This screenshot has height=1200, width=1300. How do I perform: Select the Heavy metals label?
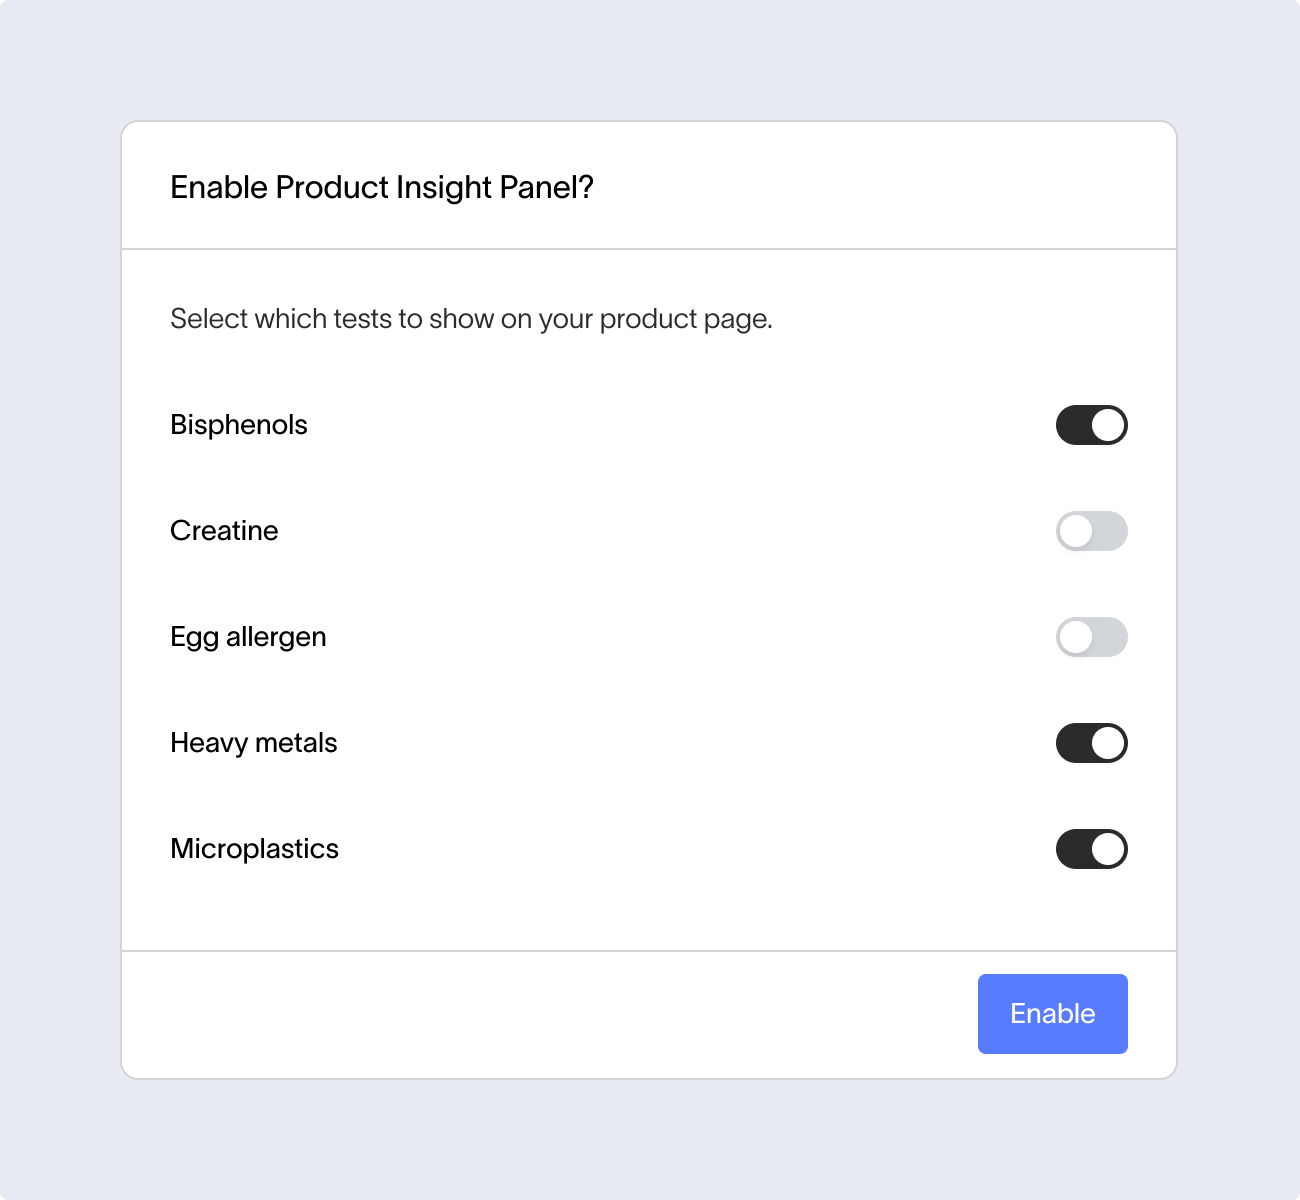coord(254,743)
